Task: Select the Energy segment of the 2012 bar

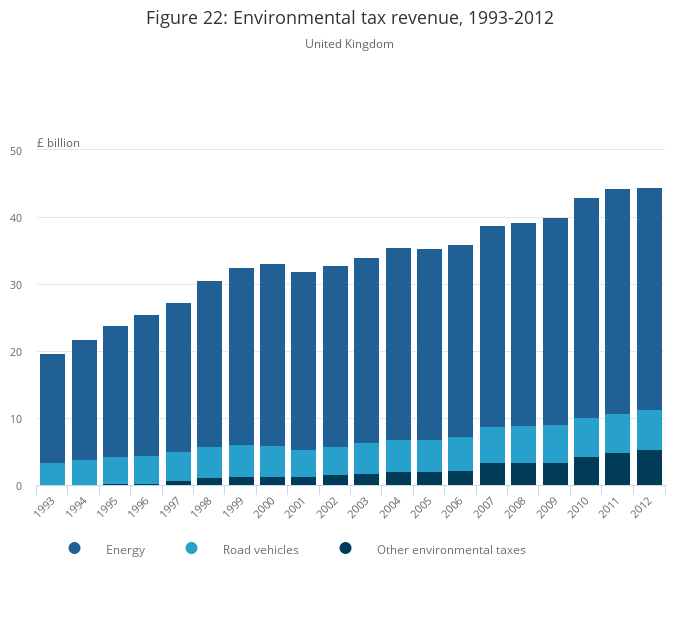Action: (x=649, y=298)
